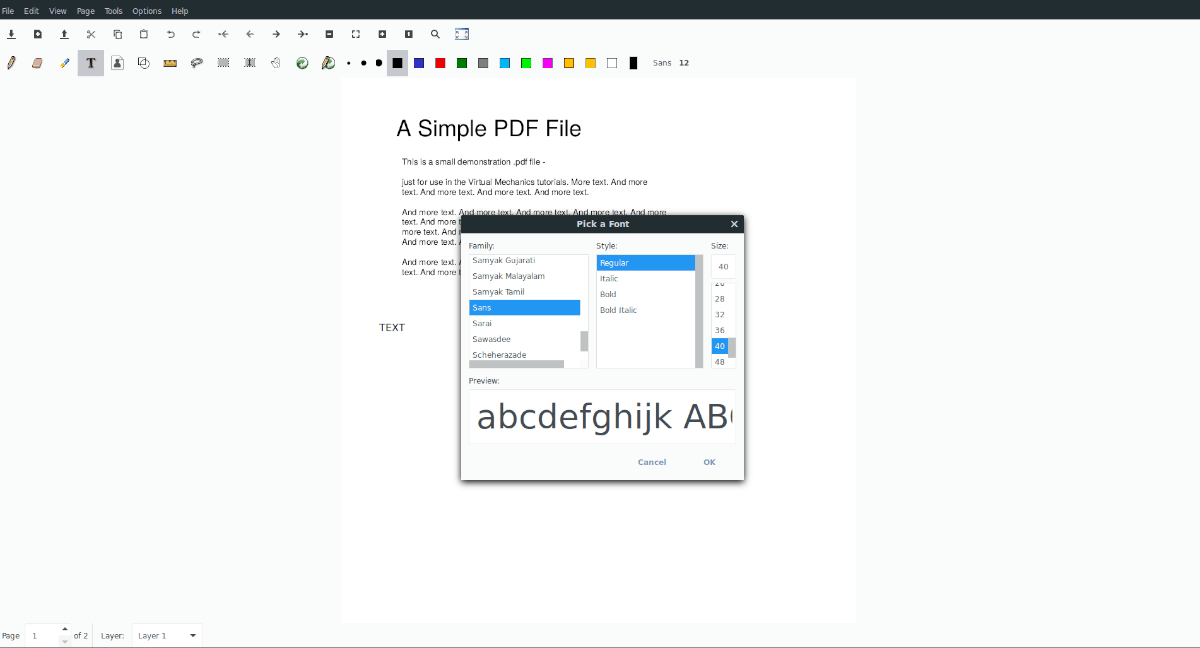
Task: Click the Page width zoom icon
Action: click(x=356, y=34)
